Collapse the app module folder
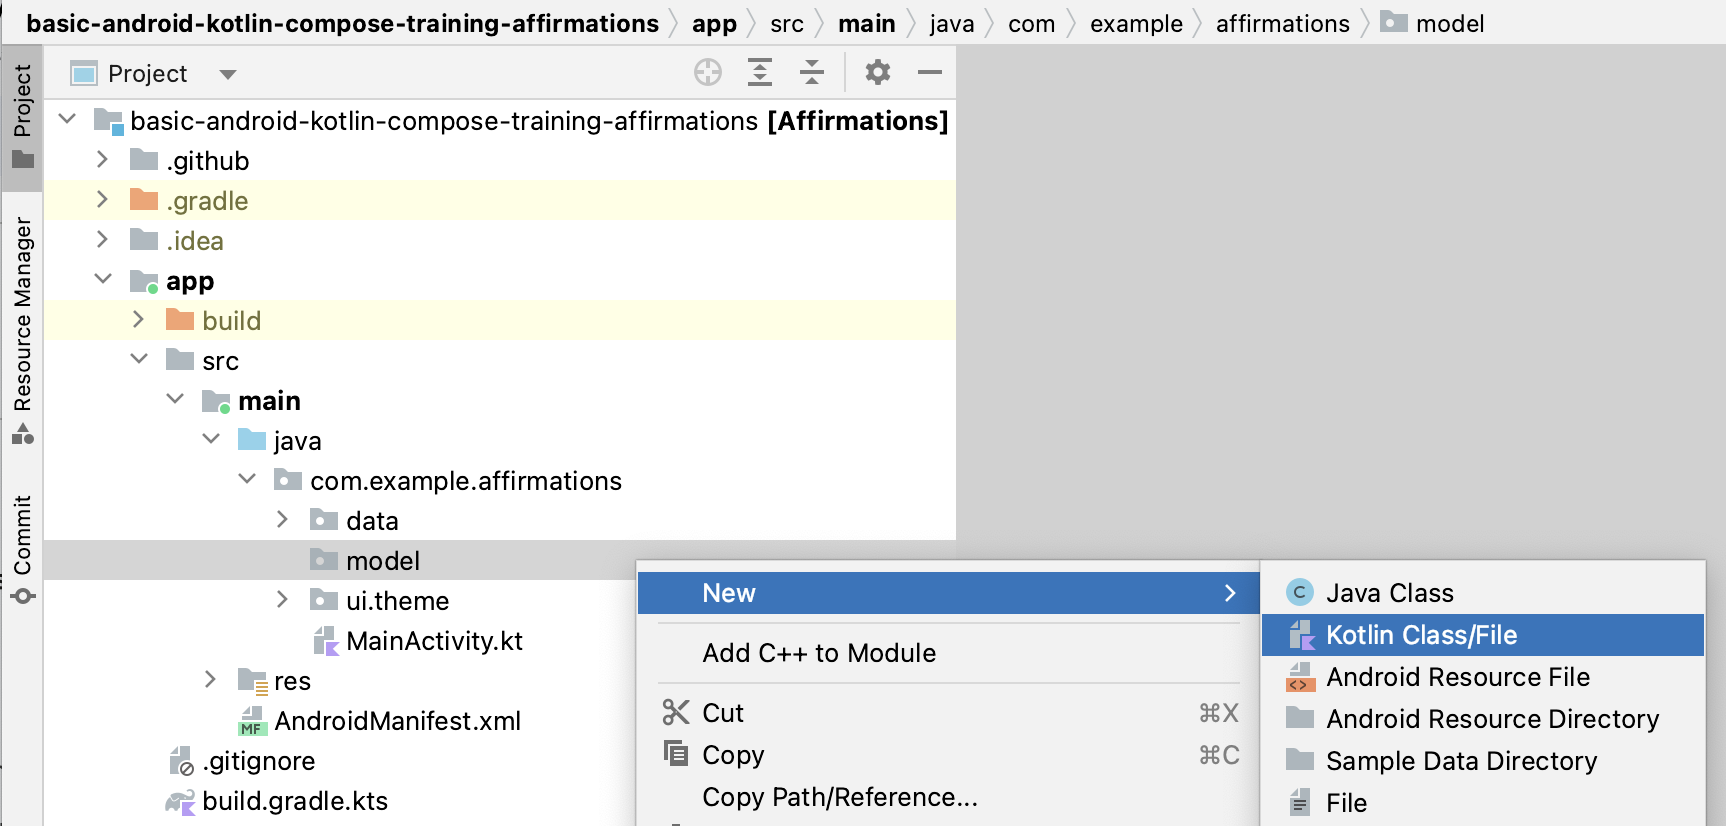The image size is (1726, 826). pos(102,280)
